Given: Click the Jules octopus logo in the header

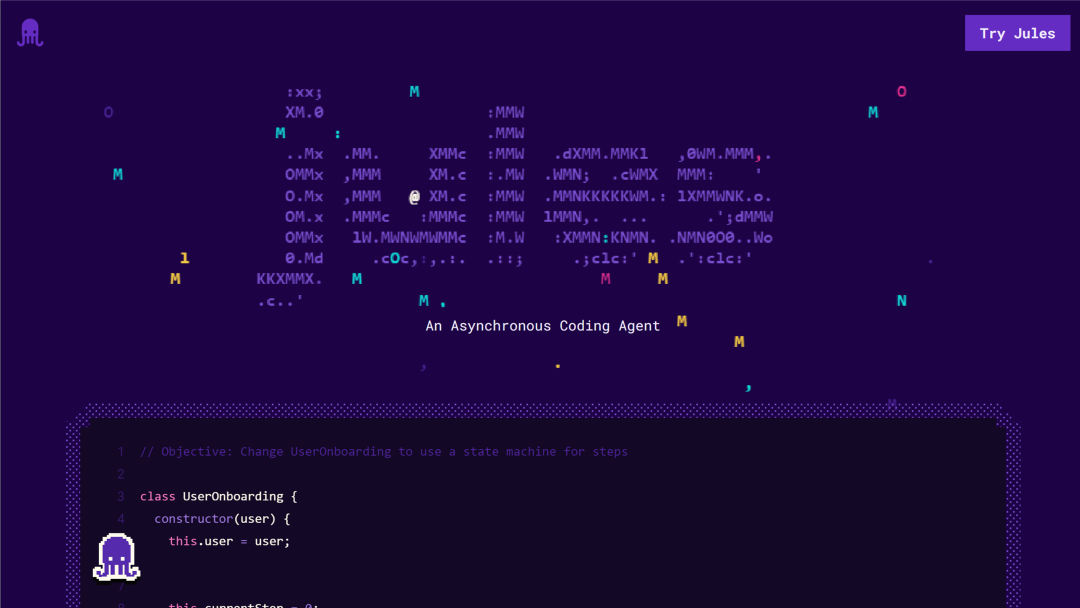Looking at the screenshot, I should tap(30, 33).
